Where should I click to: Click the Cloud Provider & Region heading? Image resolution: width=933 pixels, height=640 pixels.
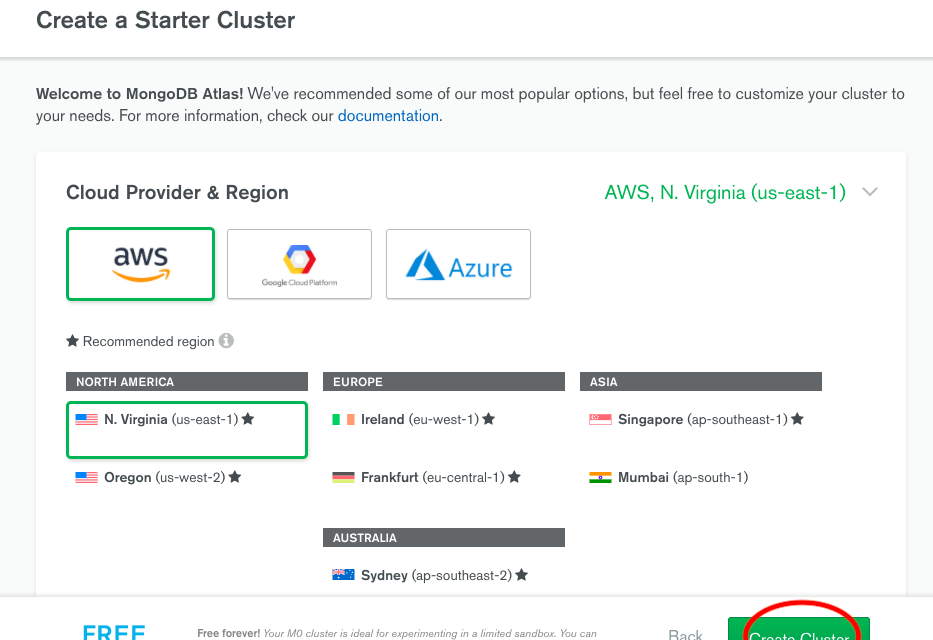(177, 193)
